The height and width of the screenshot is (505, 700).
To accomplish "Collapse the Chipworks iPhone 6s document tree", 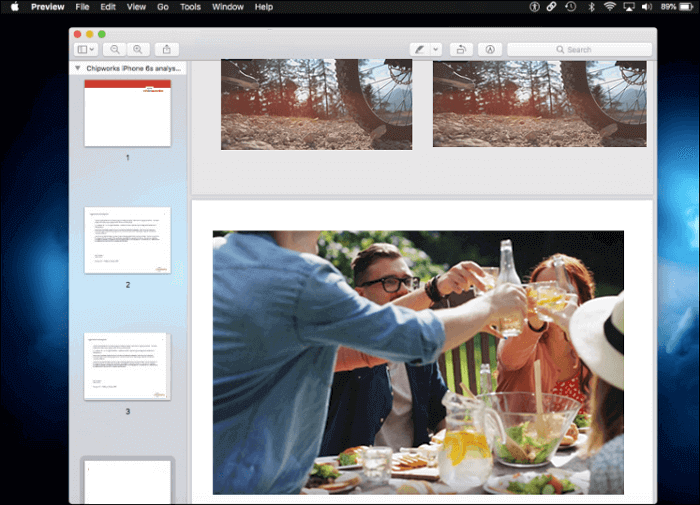I will point(78,68).
